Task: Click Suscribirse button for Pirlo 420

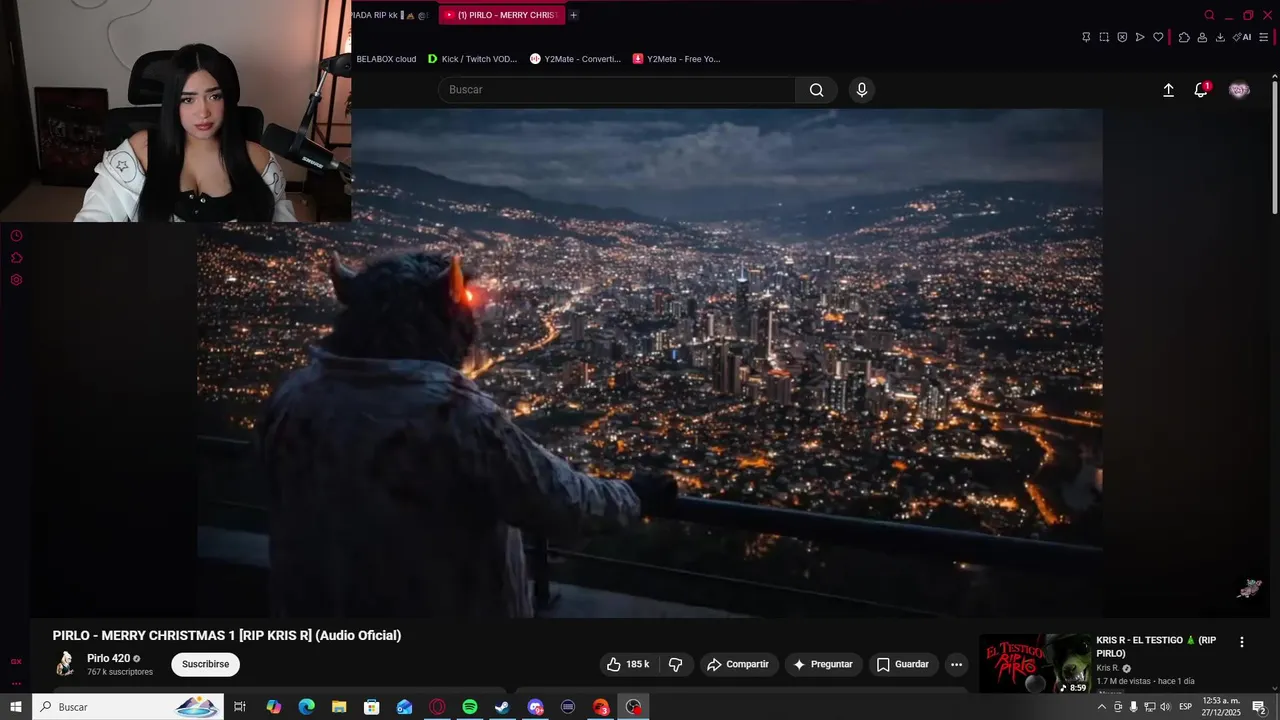Action: coord(205,664)
